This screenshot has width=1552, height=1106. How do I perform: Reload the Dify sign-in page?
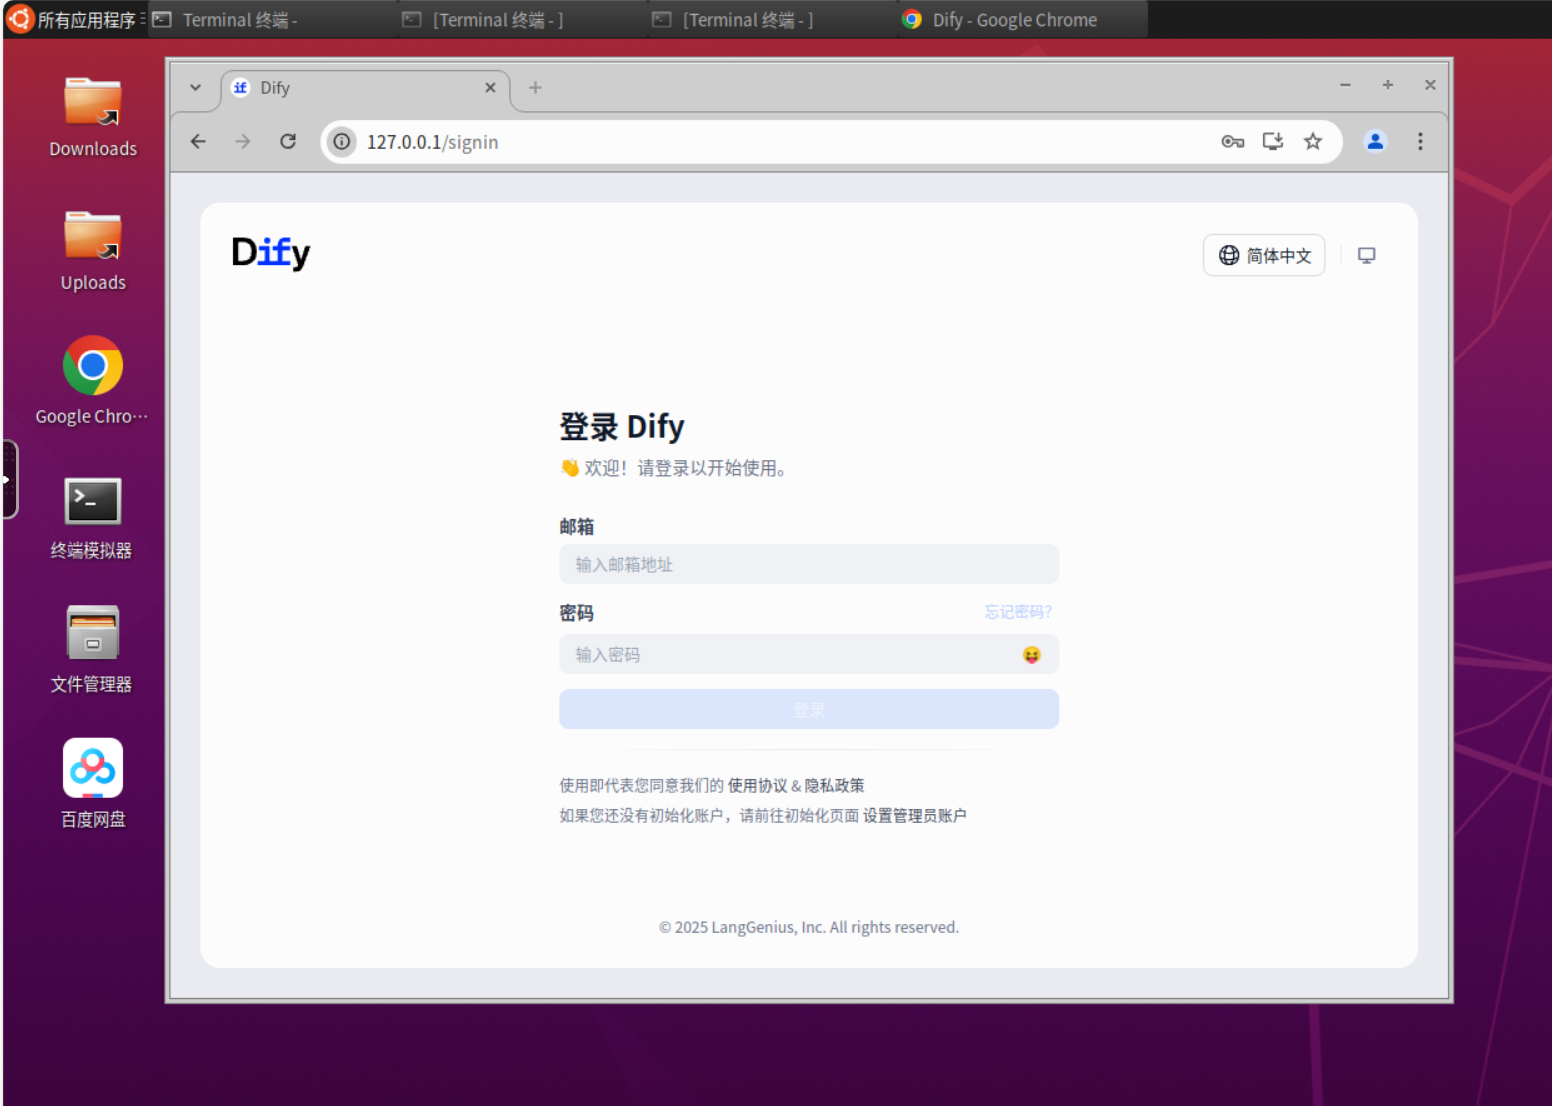pos(288,142)
